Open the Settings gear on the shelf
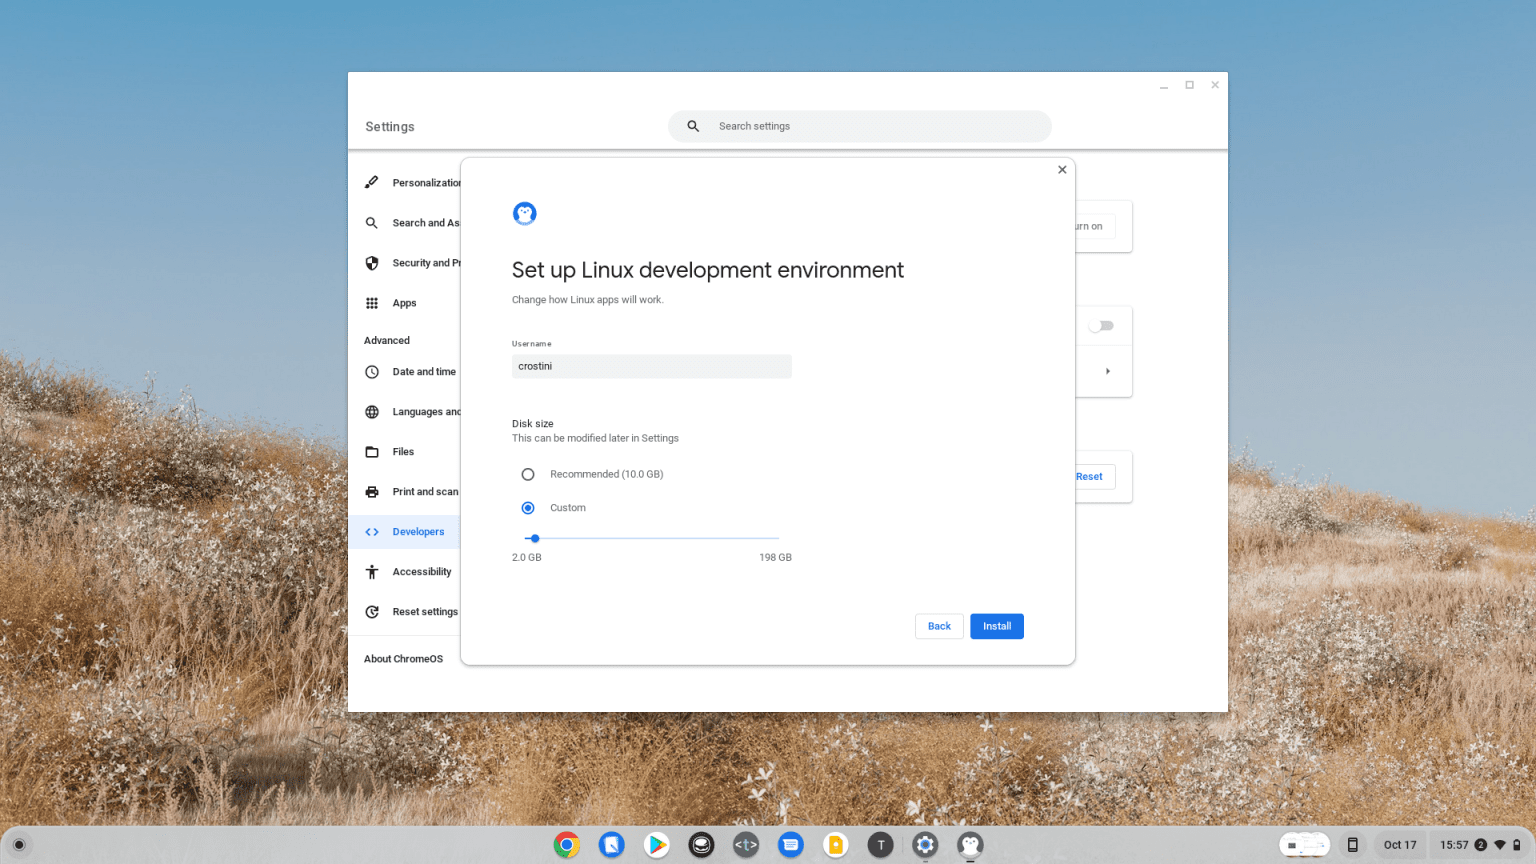This screenshot has width=1536, height=864. click(925, 845)
